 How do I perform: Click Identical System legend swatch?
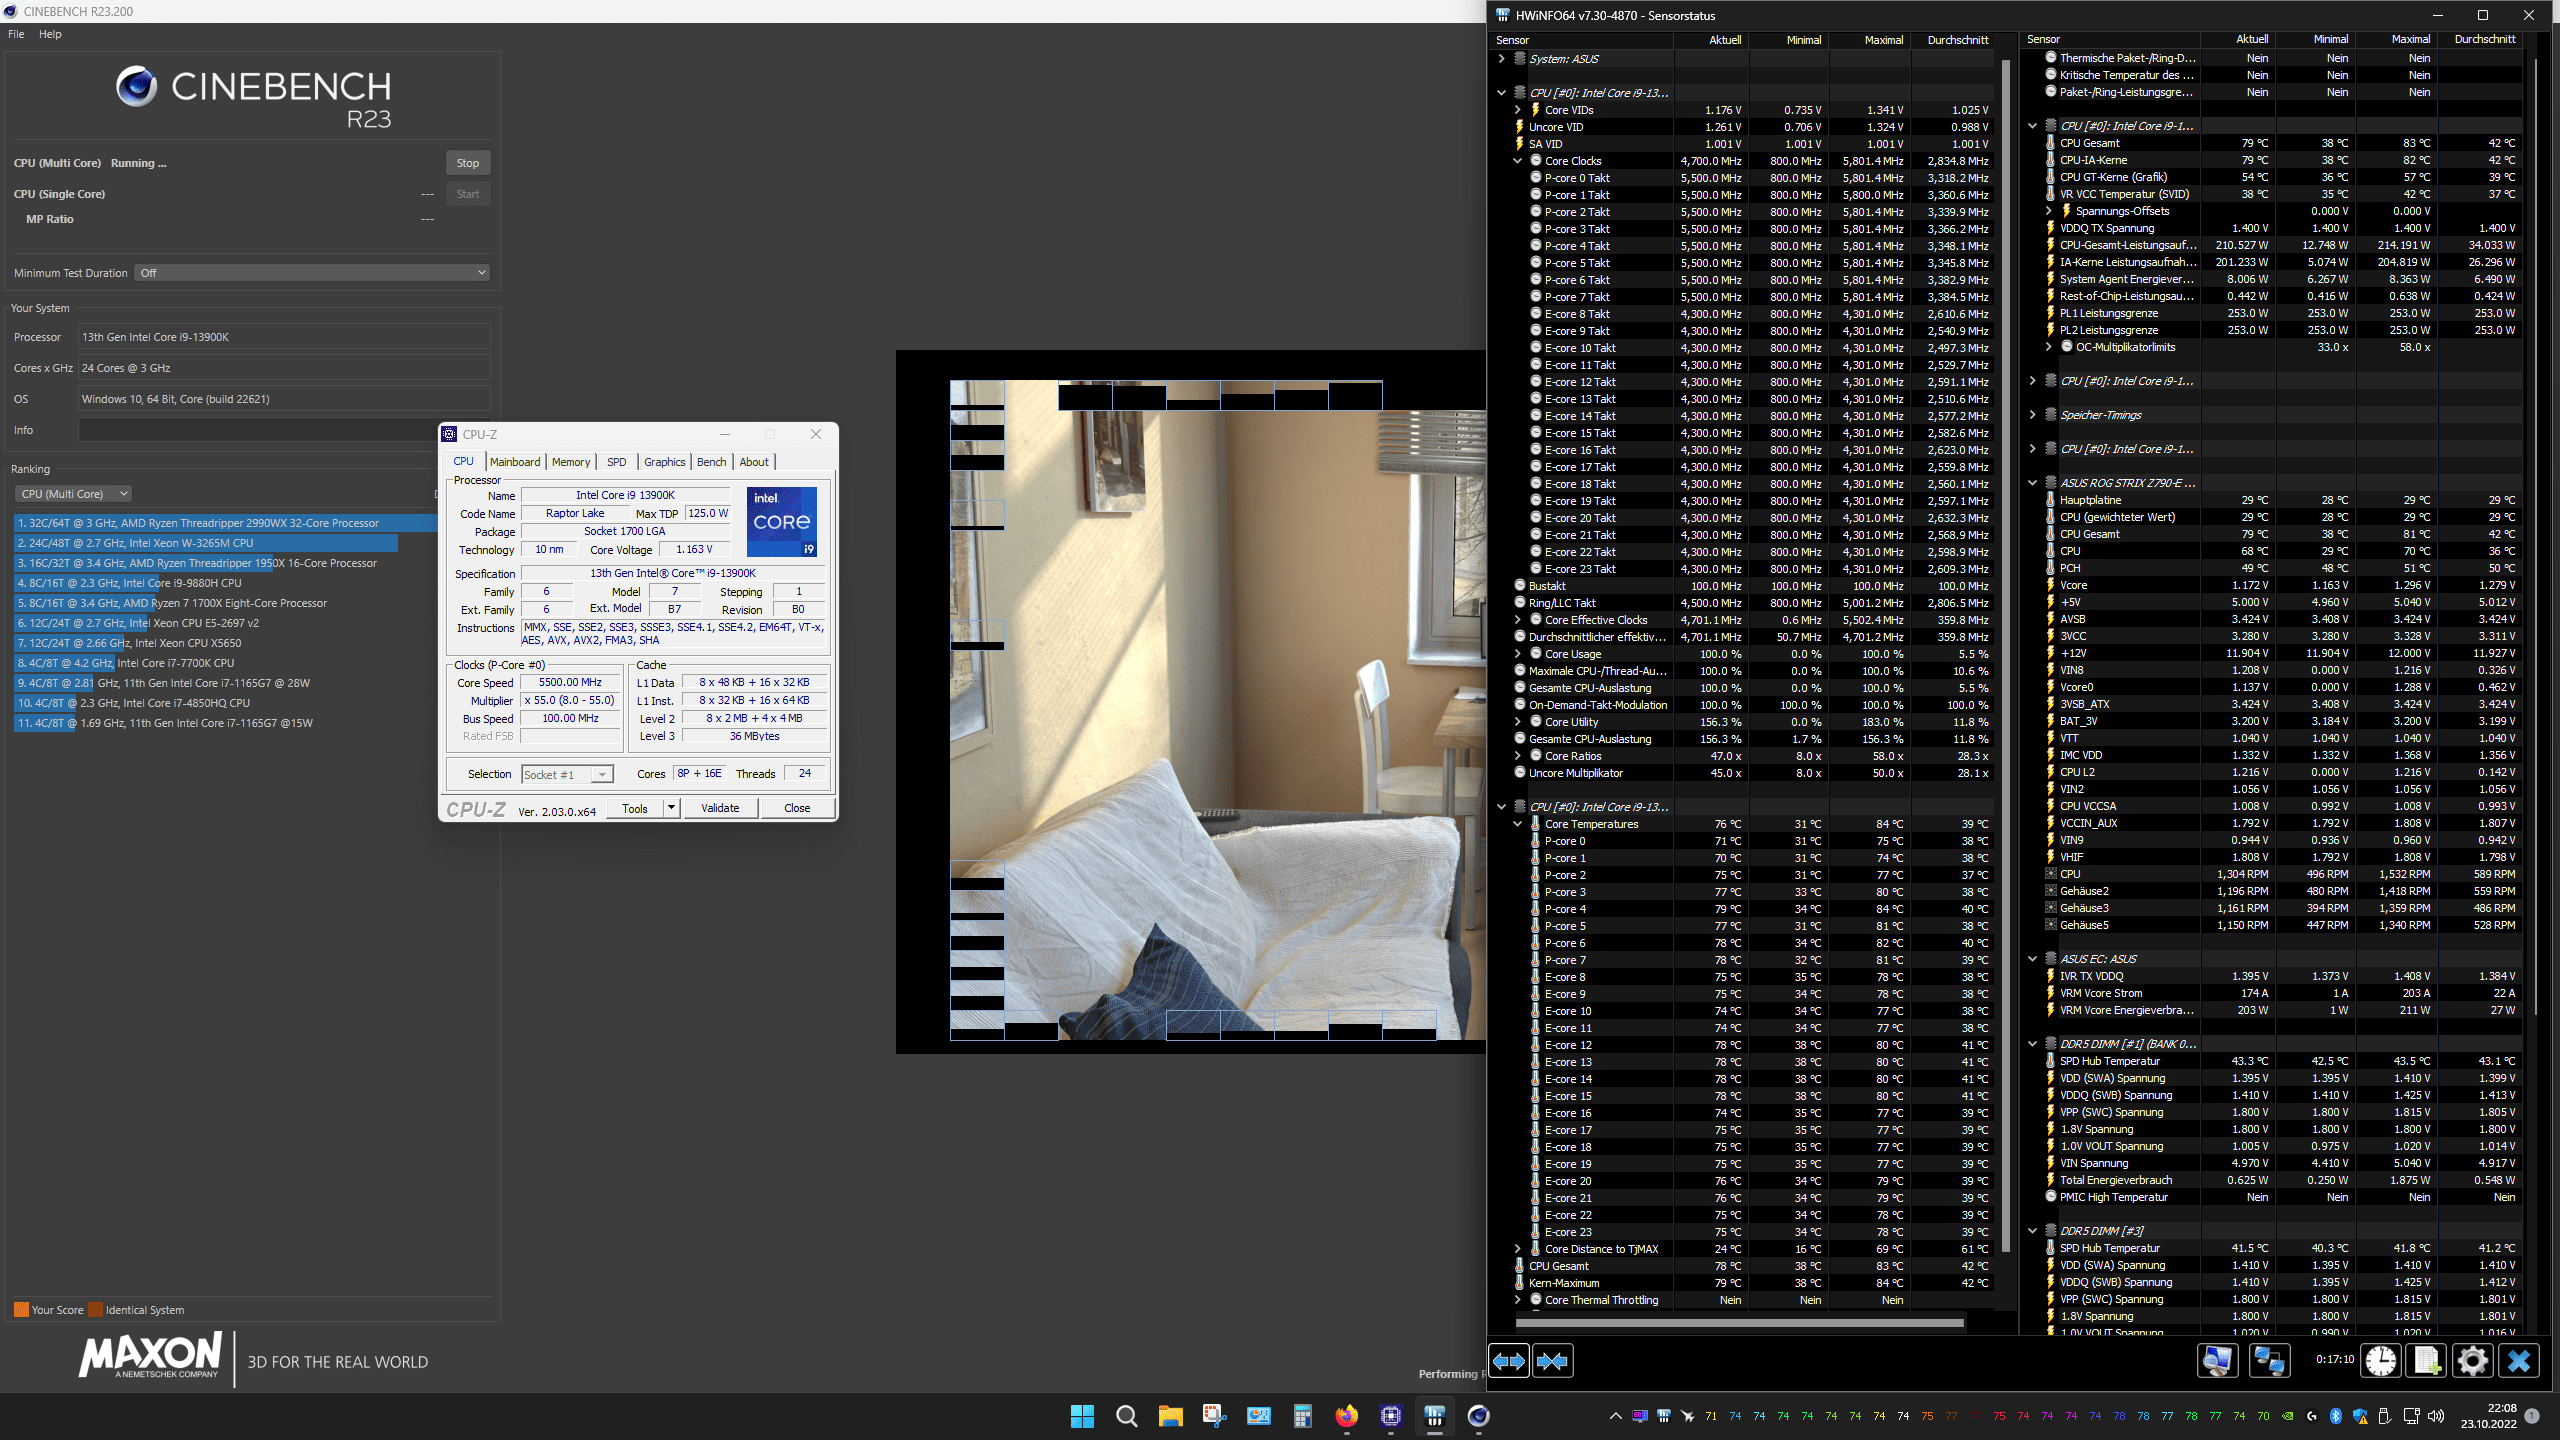pos(95,1310)
